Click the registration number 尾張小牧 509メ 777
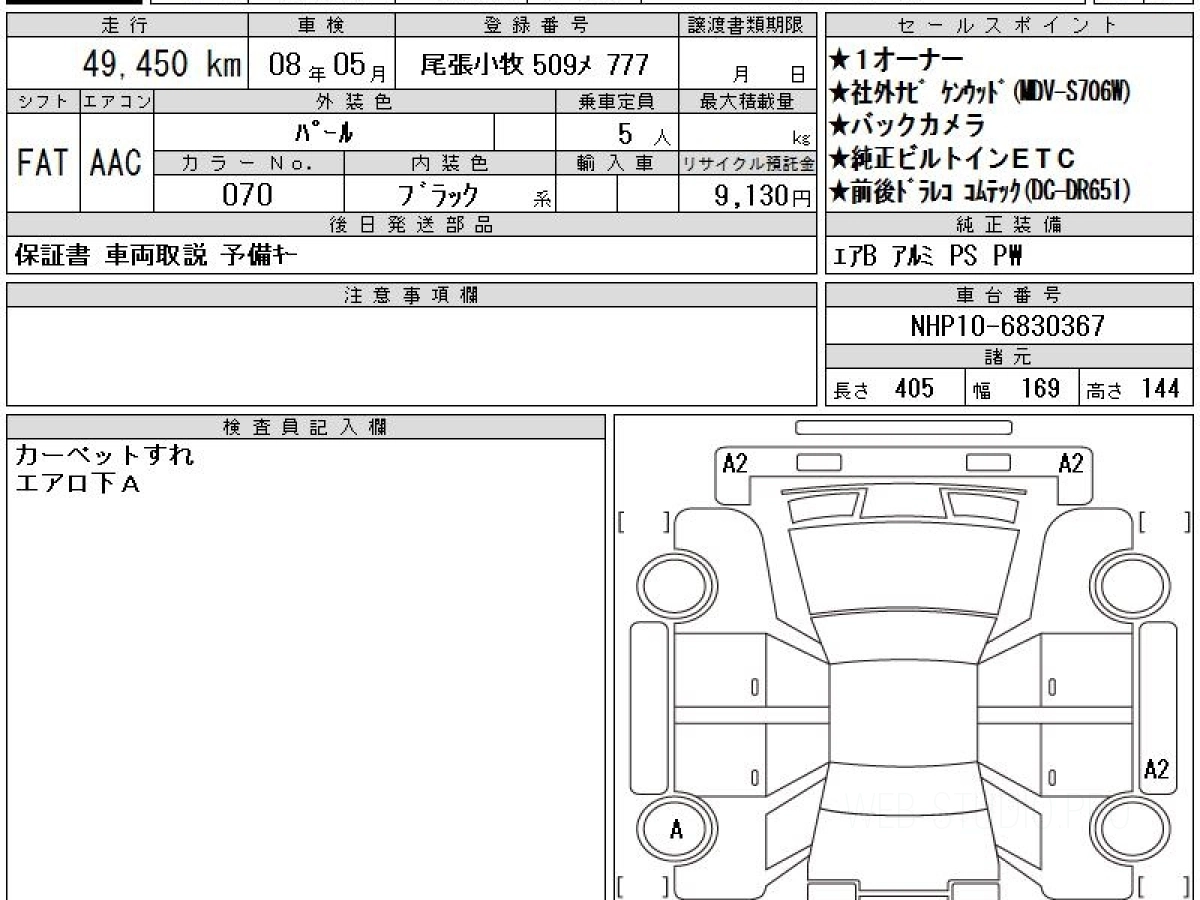The height and width of the screenshot is (900, 1200). point(535,67)
